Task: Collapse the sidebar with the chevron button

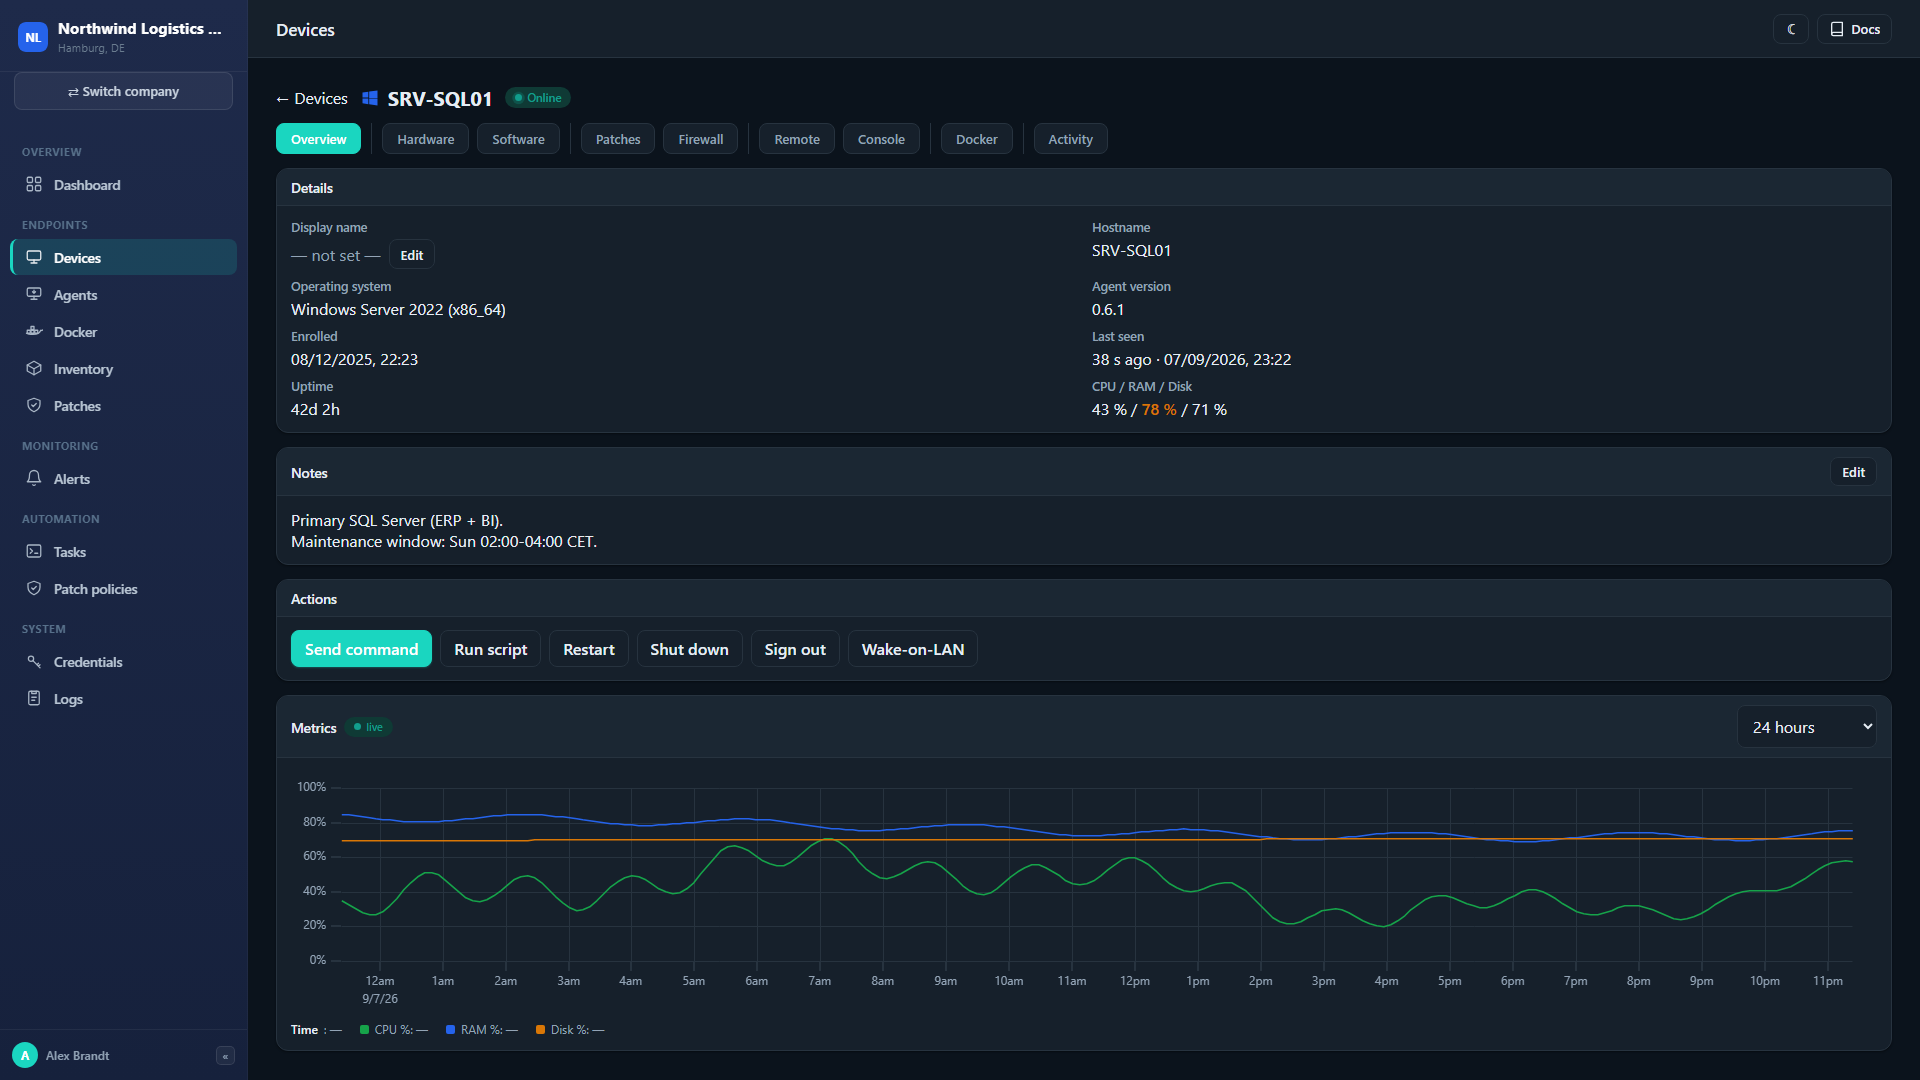Action: 226,1056
